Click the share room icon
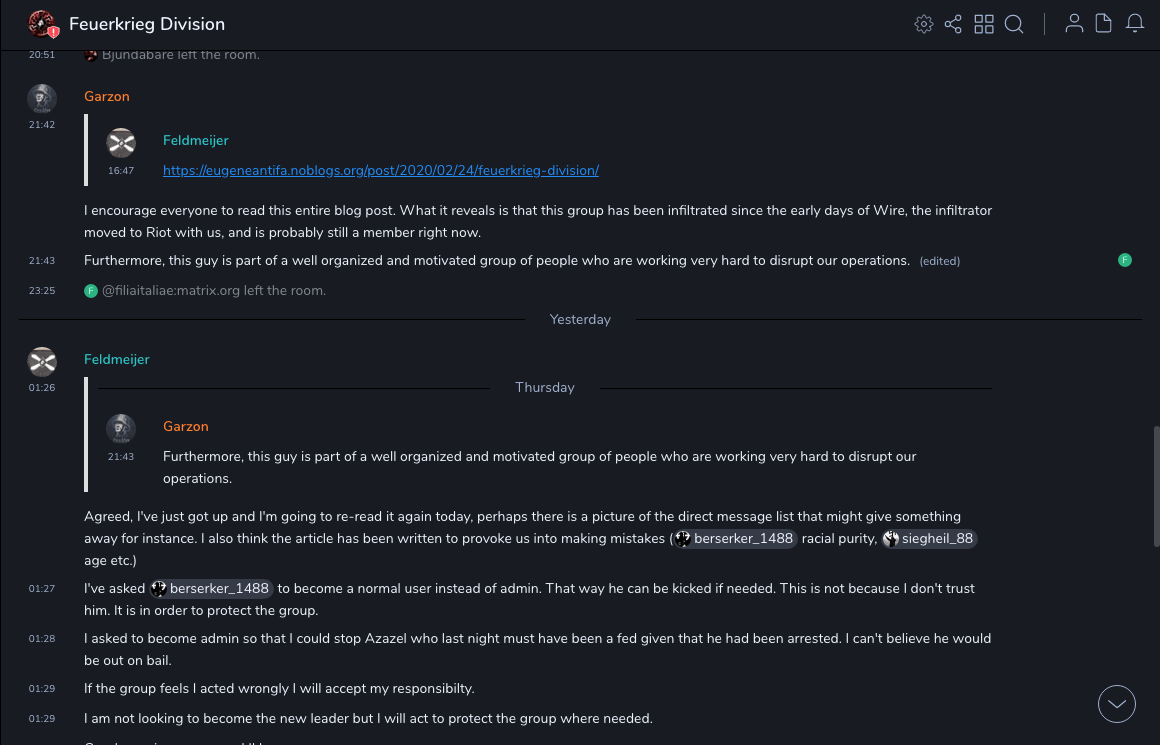The height and width of the screenshot is (745, 1160). pos(953,24)
